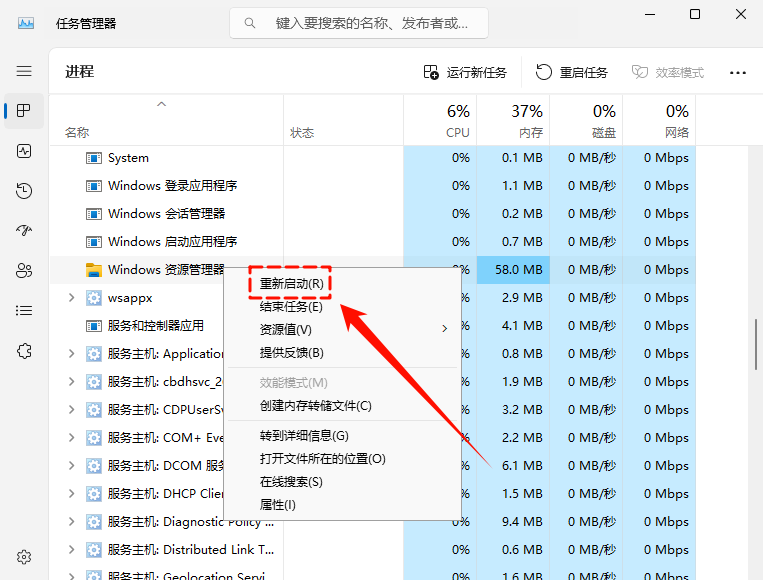Image resolution: width=763 pixels, height=580 pixels.
Task: Click the vertical scrollbar thumb
Action: (x=756, y=344)
